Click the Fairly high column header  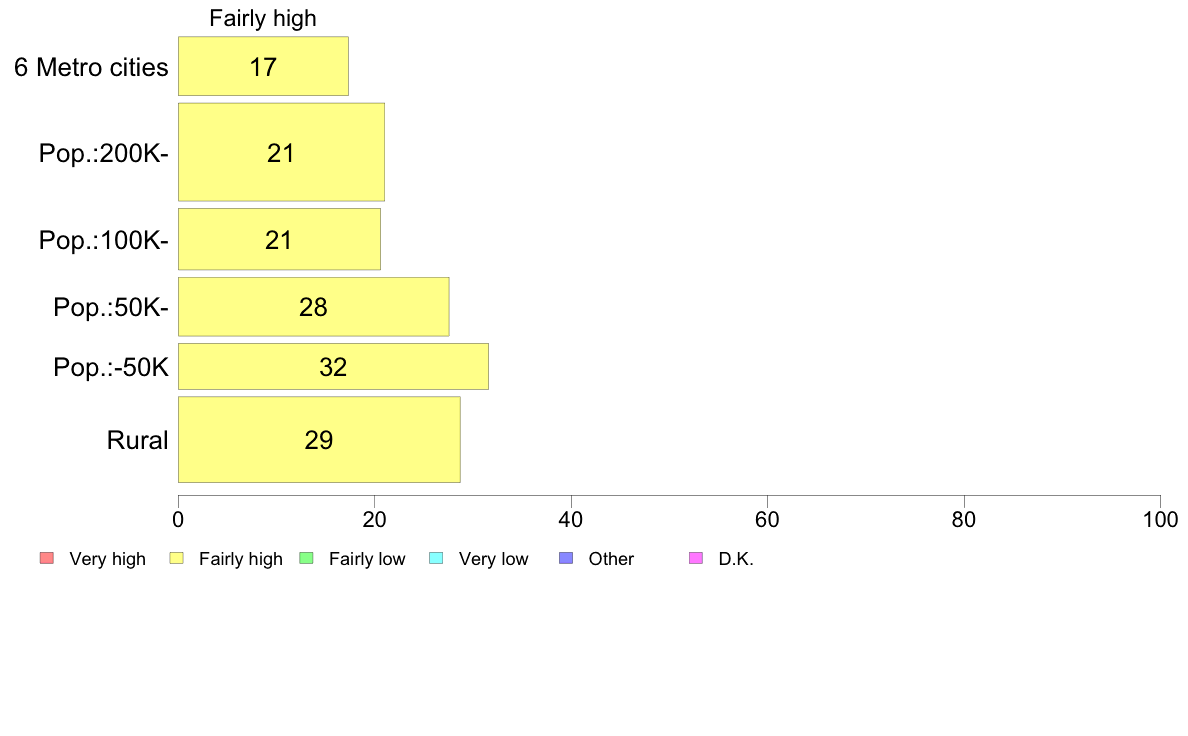(x=263, y=18)
